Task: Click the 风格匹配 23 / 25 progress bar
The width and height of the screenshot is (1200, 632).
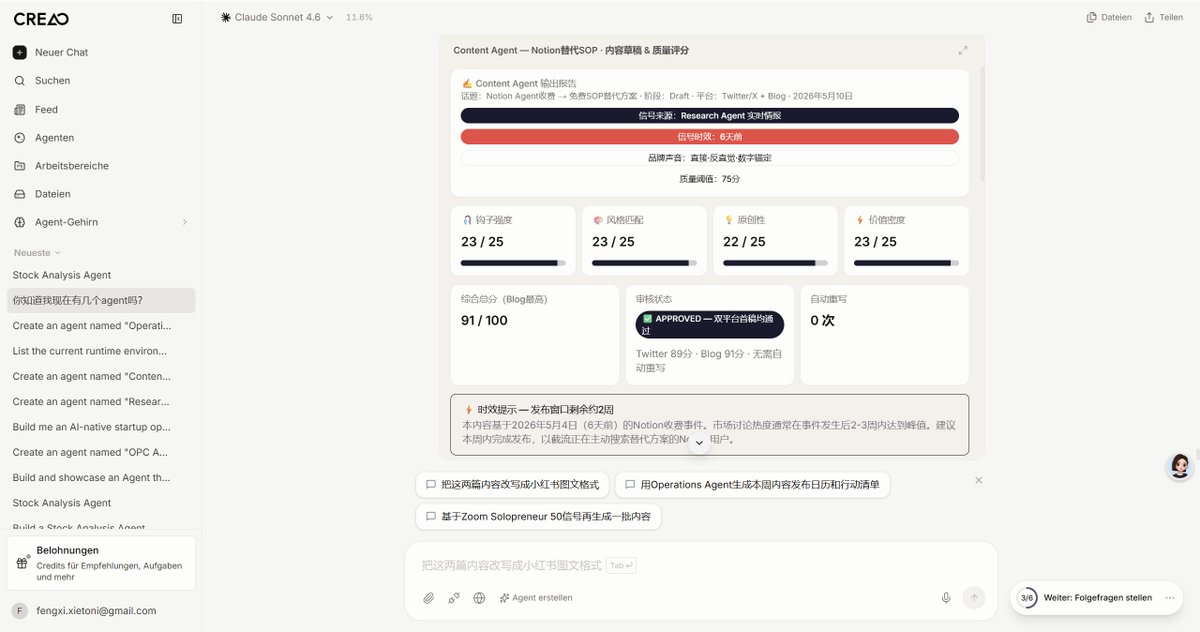Action: pos(644,263)
